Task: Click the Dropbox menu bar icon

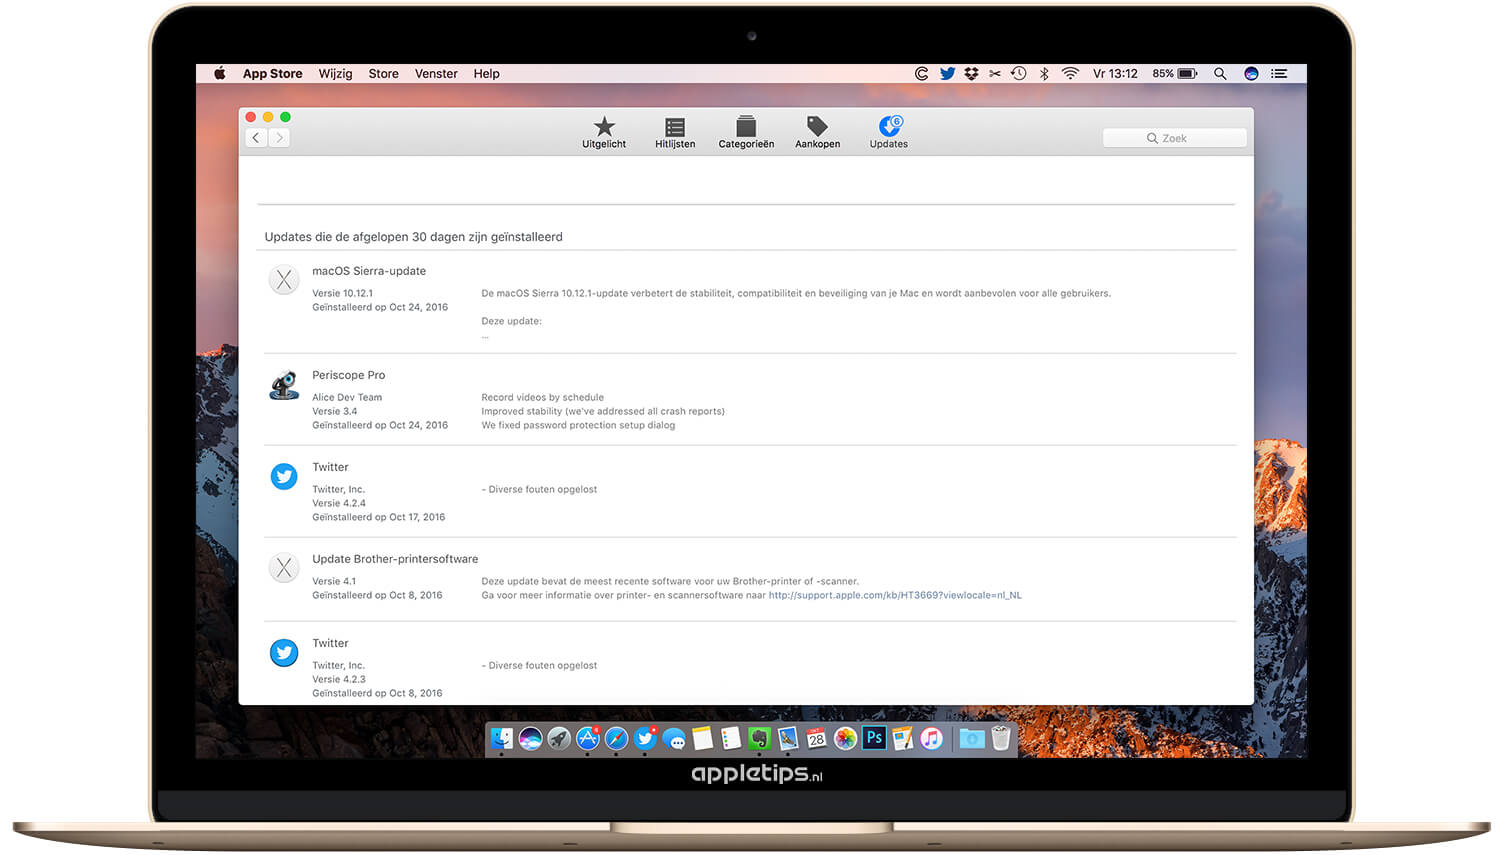Action: click(971, 74)
